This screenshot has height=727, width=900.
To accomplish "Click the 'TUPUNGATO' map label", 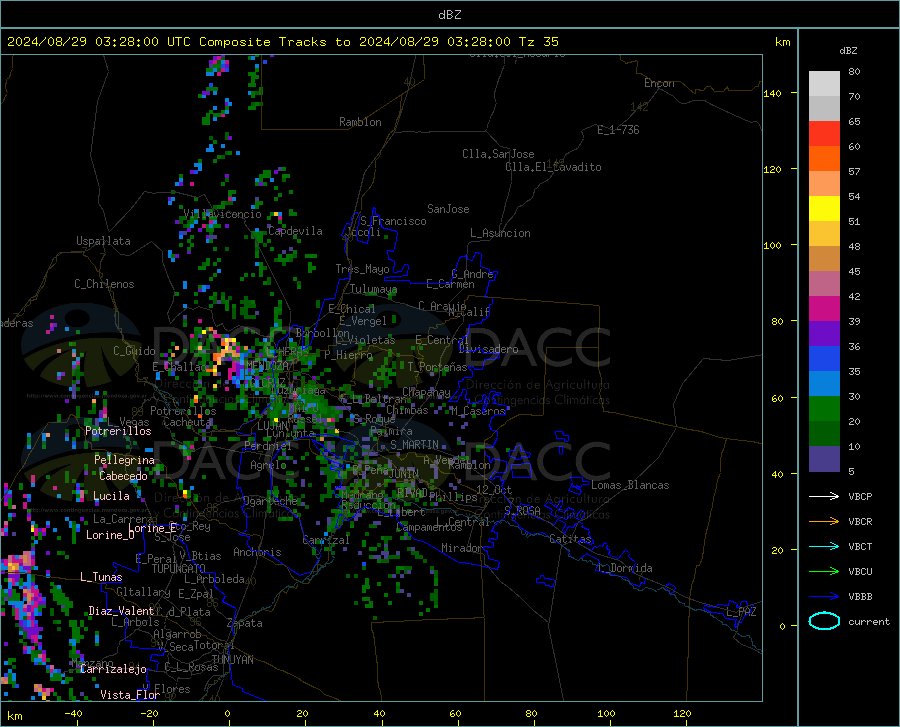I will (179, 569).
